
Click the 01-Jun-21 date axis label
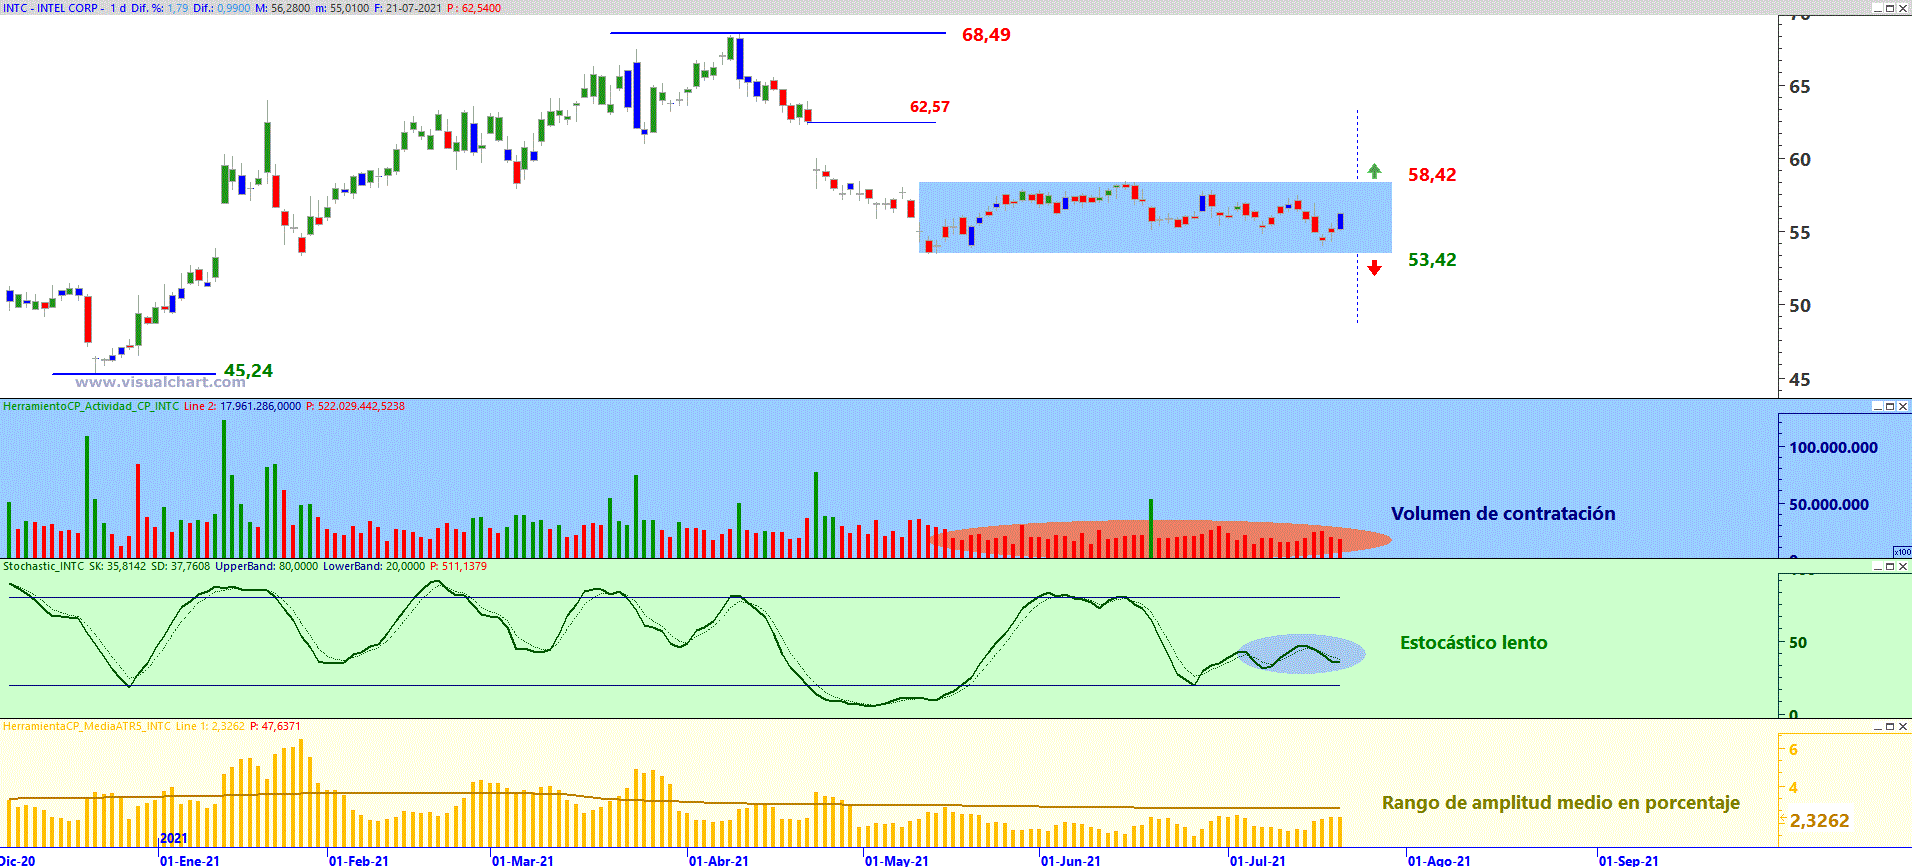pyautogui.click(x=1071, y=860)
